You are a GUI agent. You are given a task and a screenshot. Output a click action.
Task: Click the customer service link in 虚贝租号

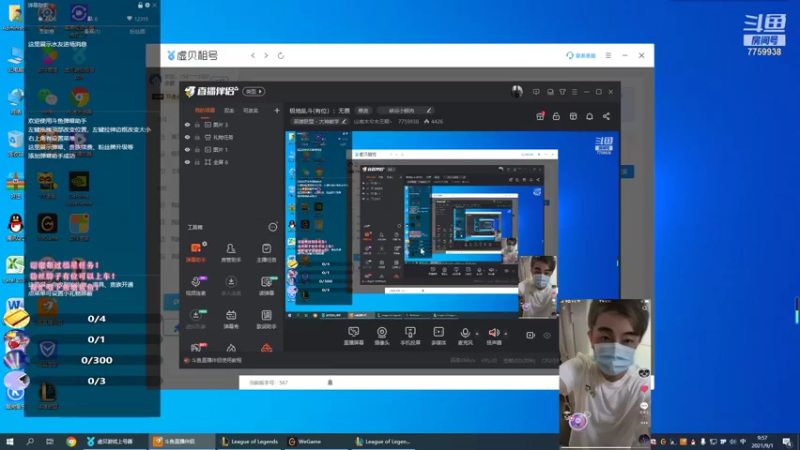coord(581,55)
